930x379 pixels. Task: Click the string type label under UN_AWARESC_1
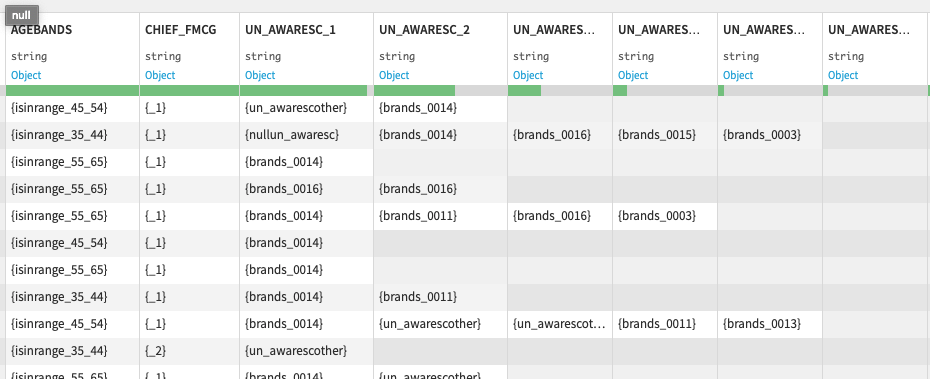coord(263,56)
